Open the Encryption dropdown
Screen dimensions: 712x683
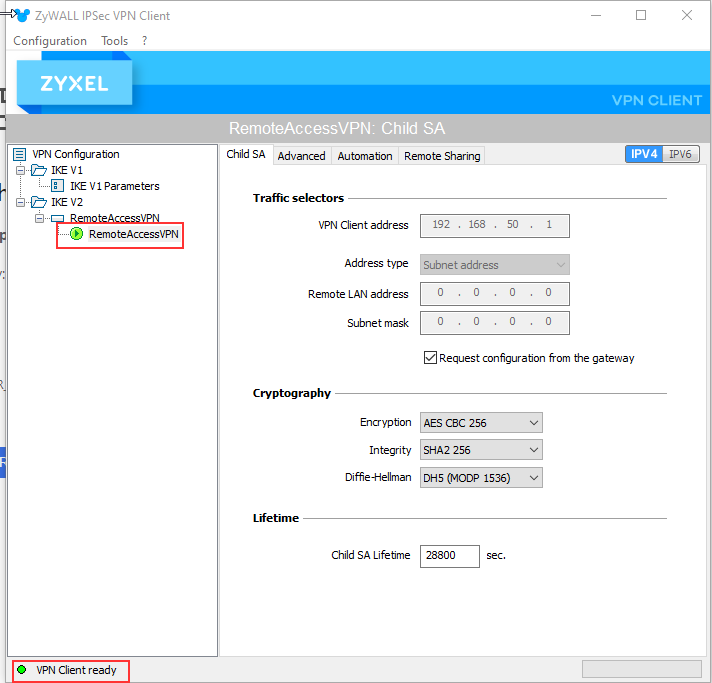481,423
